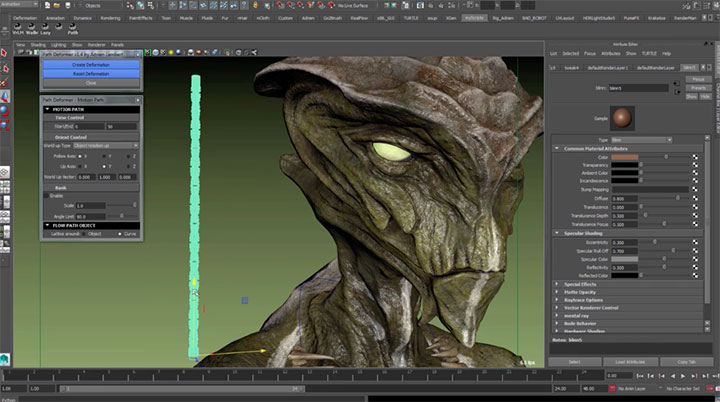Image resolution: width=720 pixels, height=402 pixels.
Task: Click the New Scene icon
Action: coord(47,6)
